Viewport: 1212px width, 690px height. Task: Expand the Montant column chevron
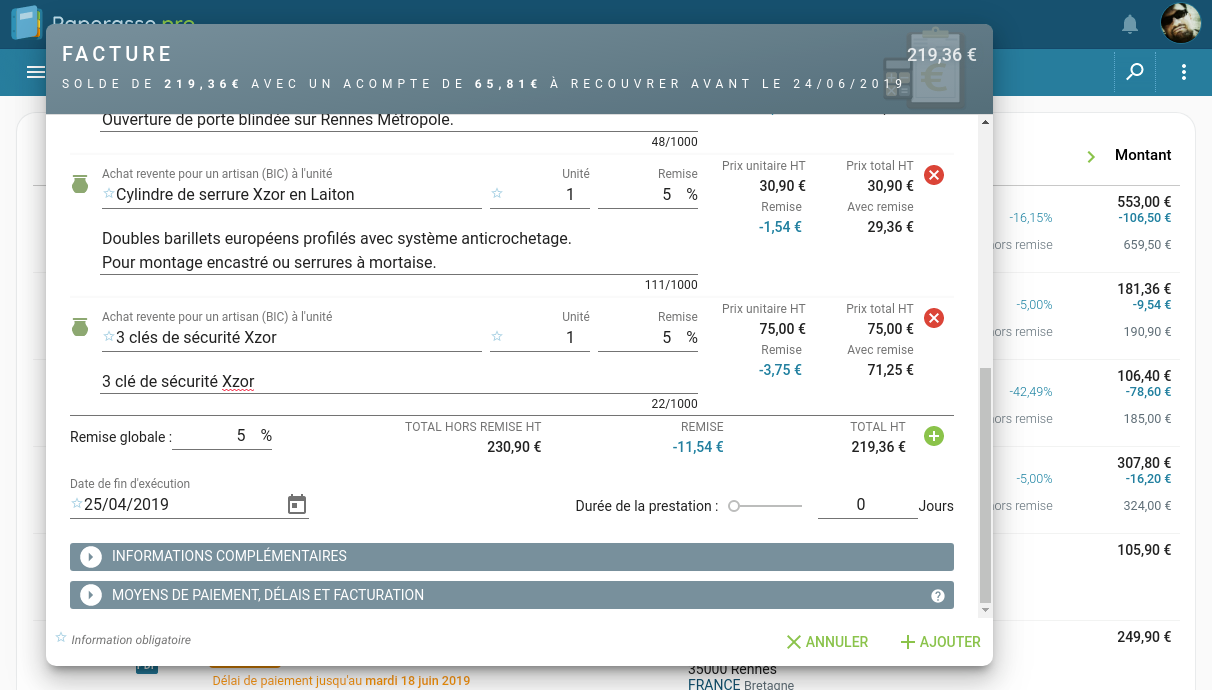pyautogui.click(x=1091, y=156)
